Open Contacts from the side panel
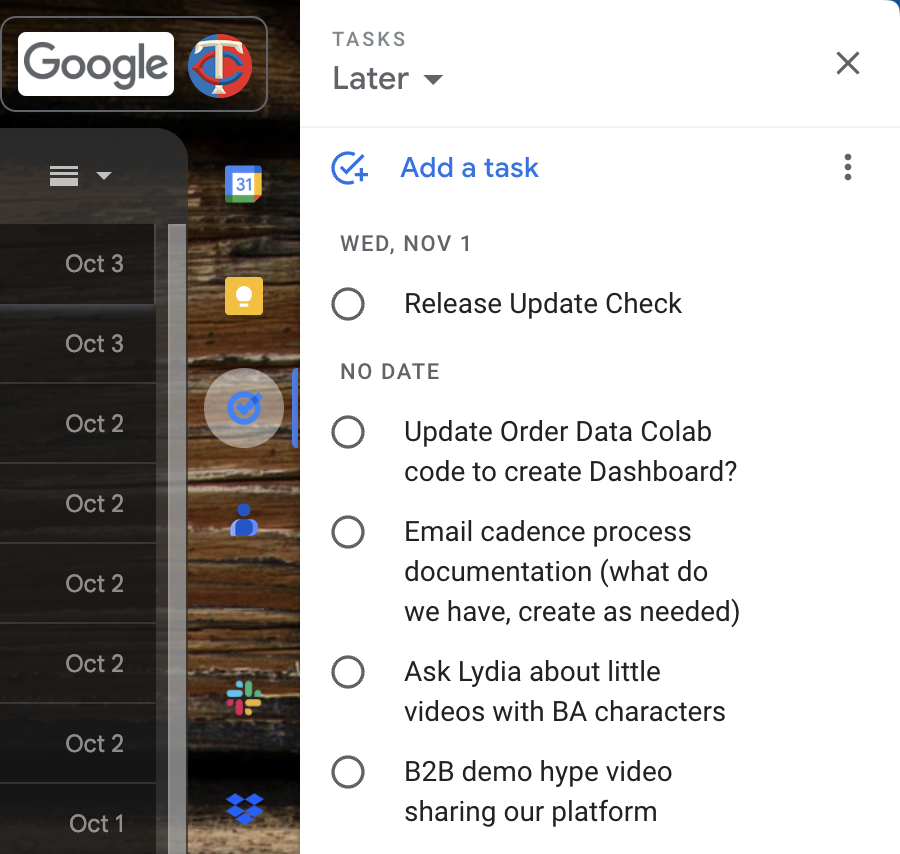 [x=243, y=520]
